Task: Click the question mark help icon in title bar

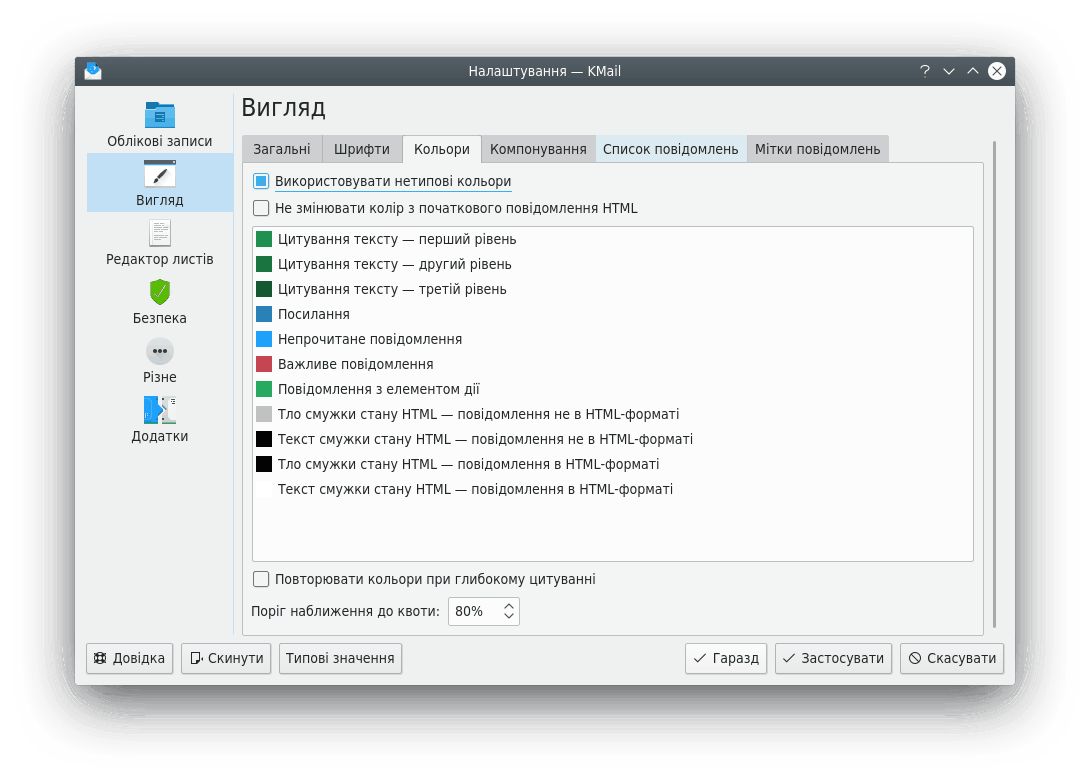Action: point(925,71)
